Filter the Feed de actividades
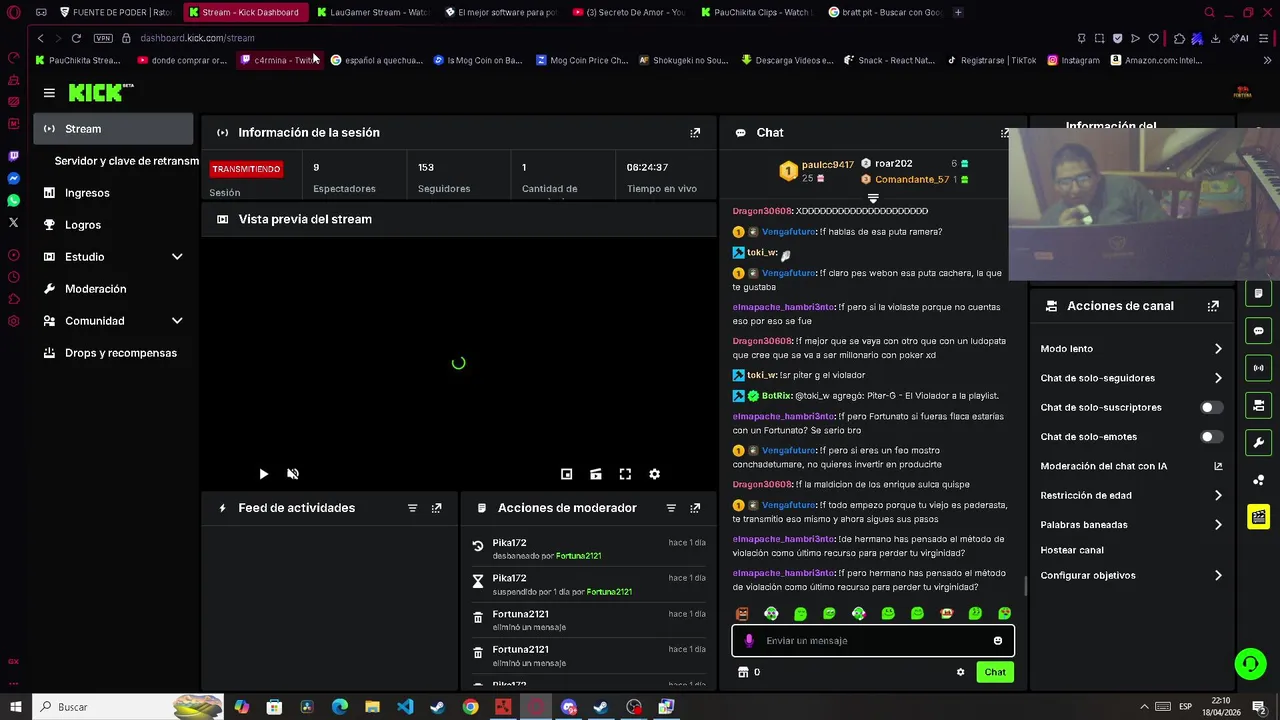Screen dimensions: 1280x720 coord(412,508)
